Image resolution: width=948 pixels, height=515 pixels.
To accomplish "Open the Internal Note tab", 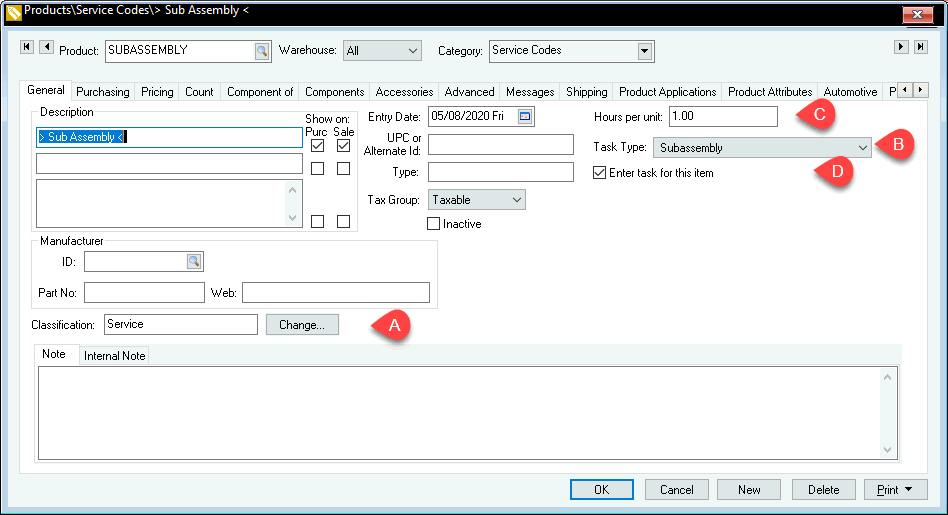I will (x=114, y=356).
